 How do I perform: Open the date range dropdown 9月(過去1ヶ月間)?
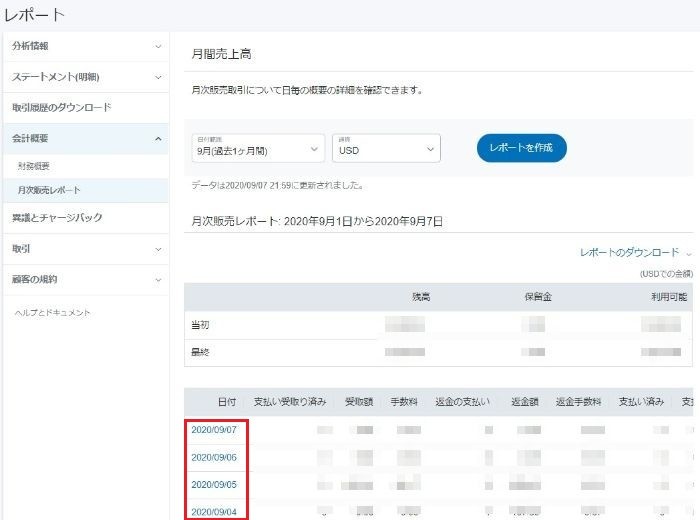click(258, 148)
